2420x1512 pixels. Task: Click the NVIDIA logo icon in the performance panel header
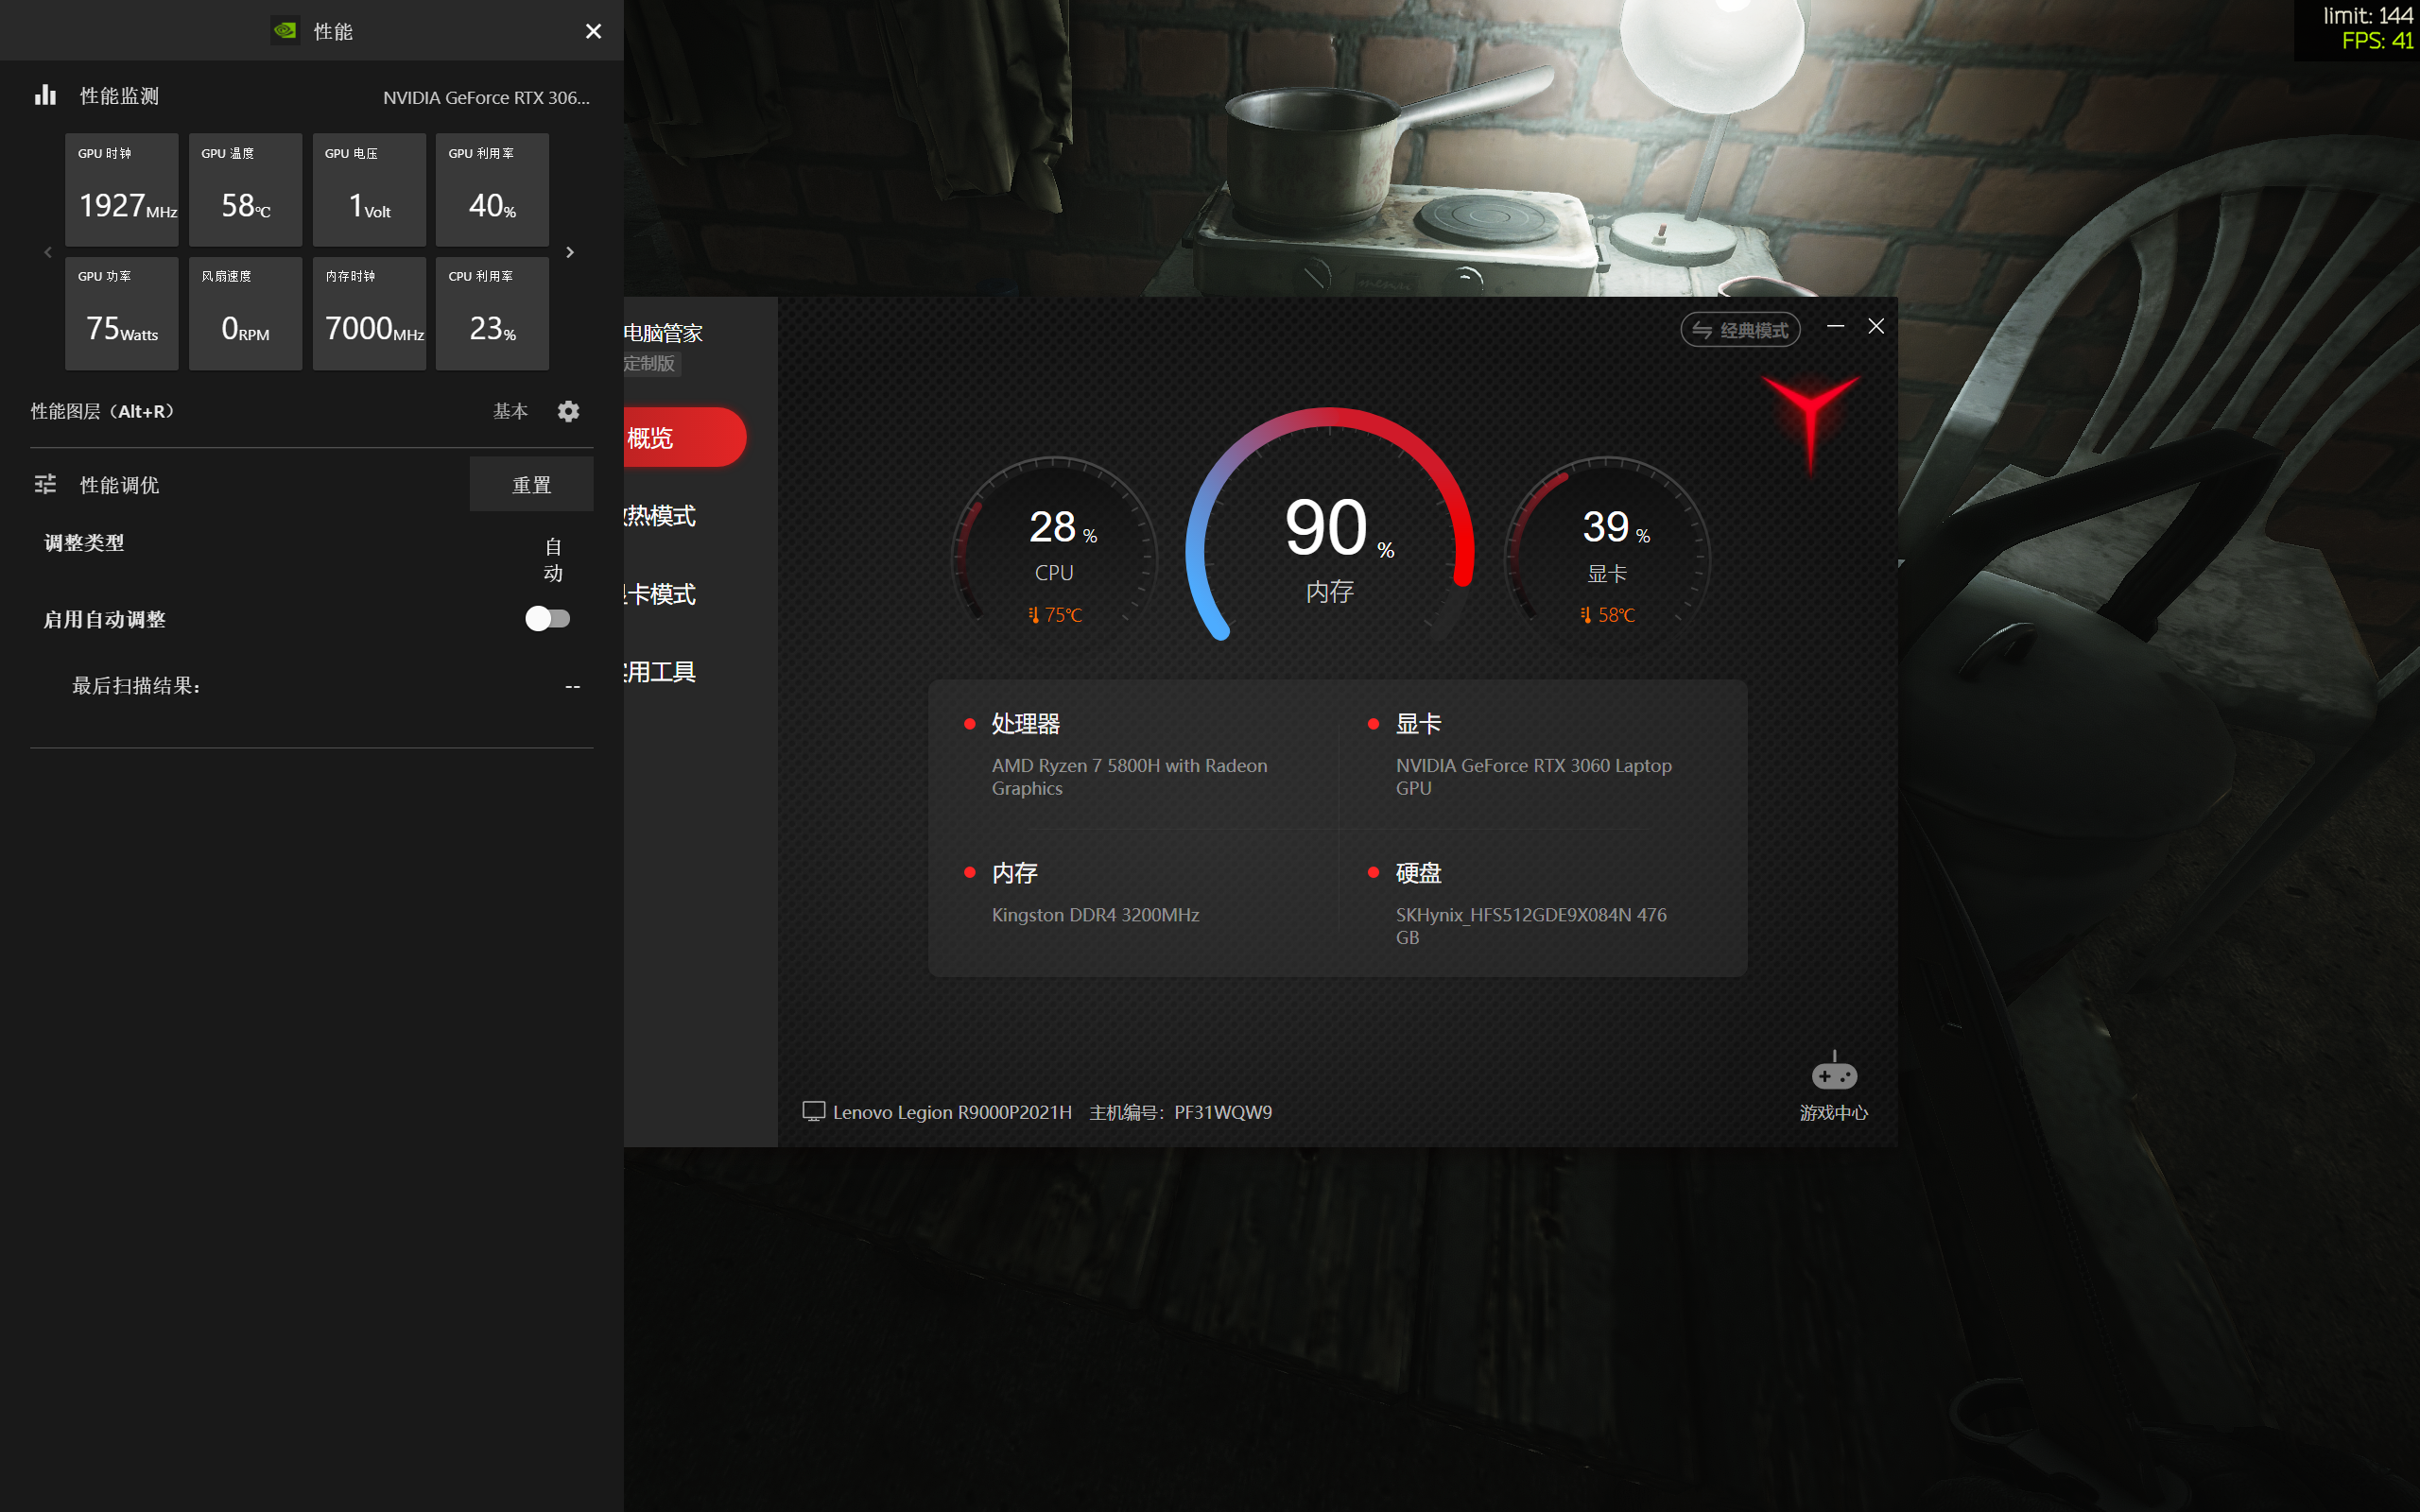pyautogui.click(x=285, y=30)
